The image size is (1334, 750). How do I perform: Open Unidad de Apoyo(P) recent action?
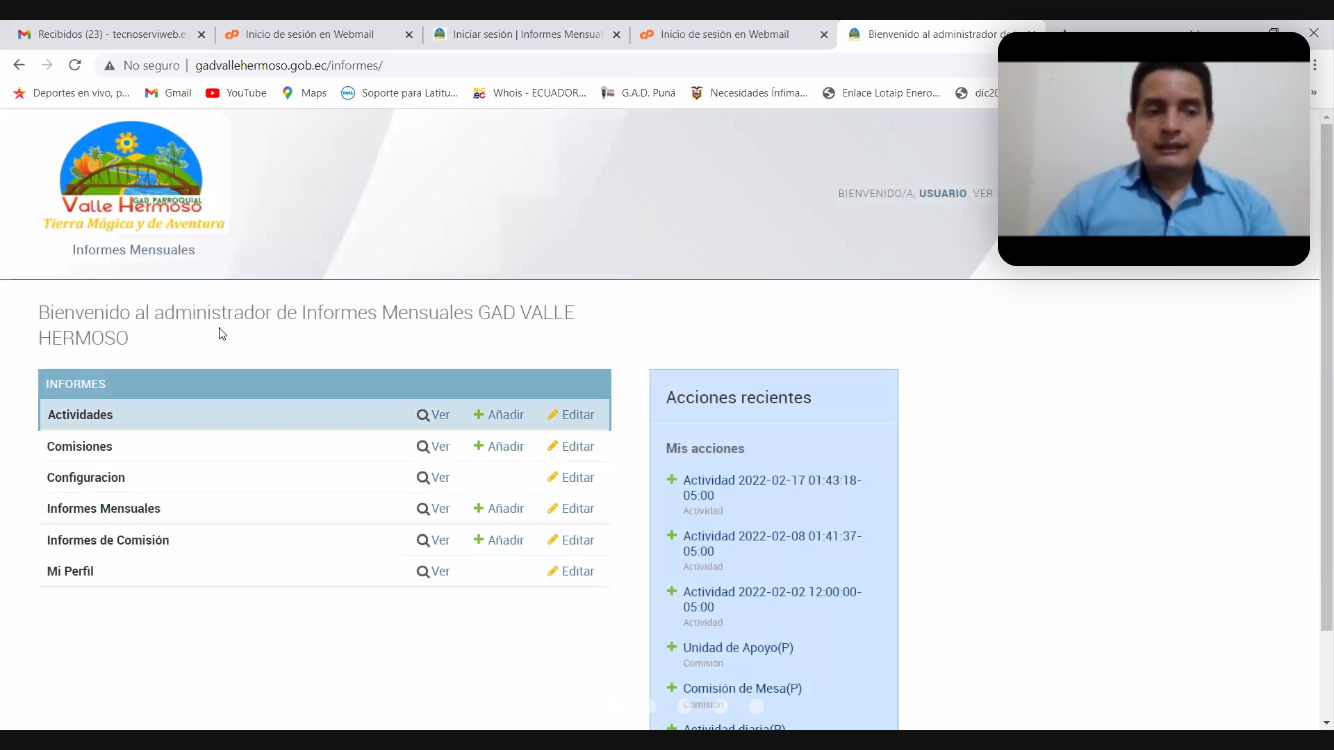pos(738,648)
